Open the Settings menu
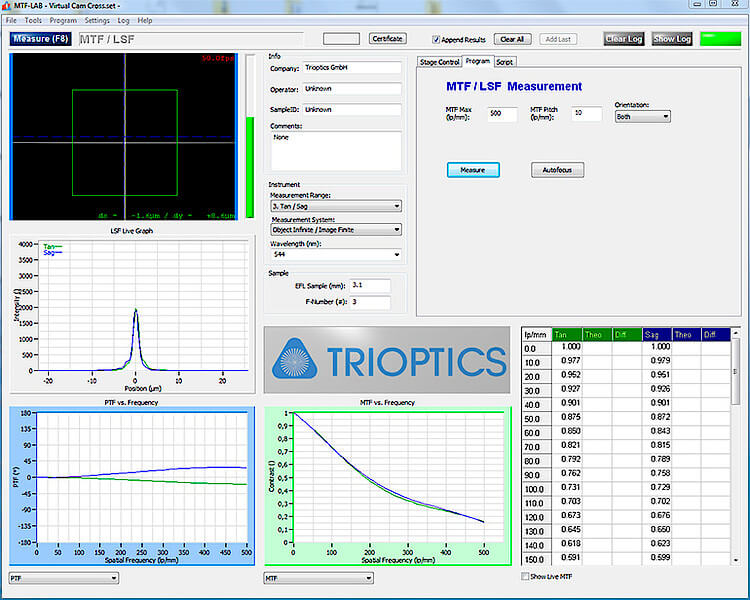The image size is (750, 600). (x=97, y=20)
